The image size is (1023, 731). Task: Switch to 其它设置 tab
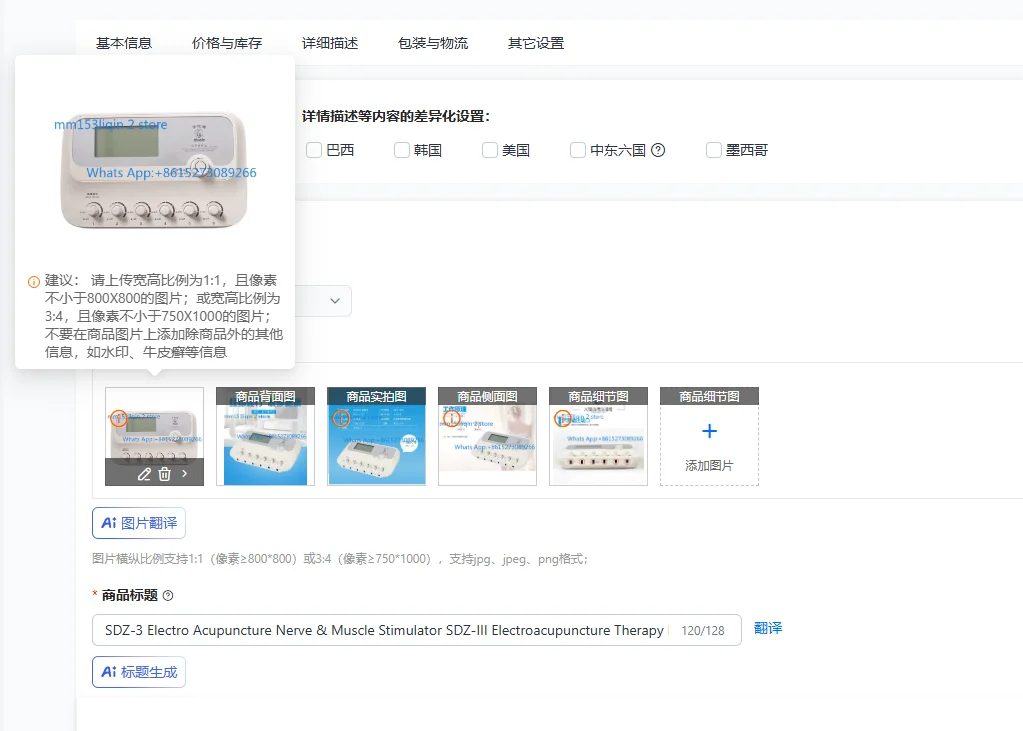pyautogui.click(x=536, y=43)
